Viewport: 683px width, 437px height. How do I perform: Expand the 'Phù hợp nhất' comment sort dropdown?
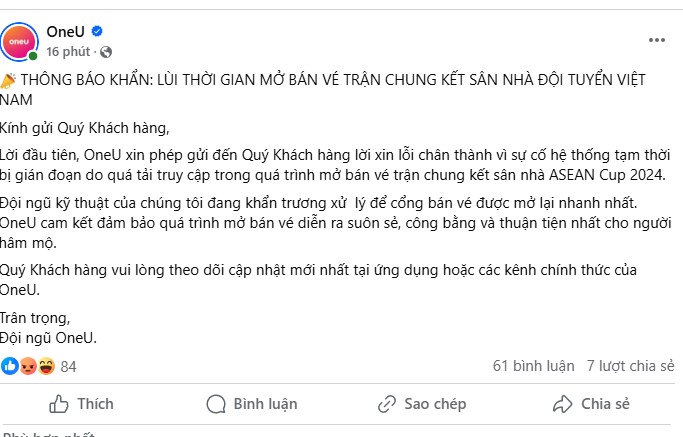48,434
